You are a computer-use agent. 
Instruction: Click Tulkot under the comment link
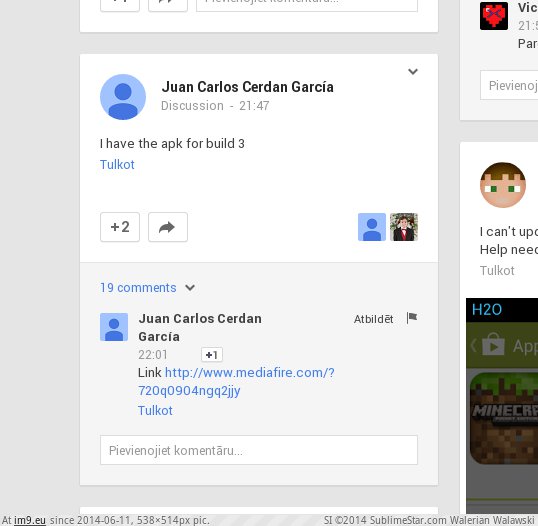[x=155, y=411]
